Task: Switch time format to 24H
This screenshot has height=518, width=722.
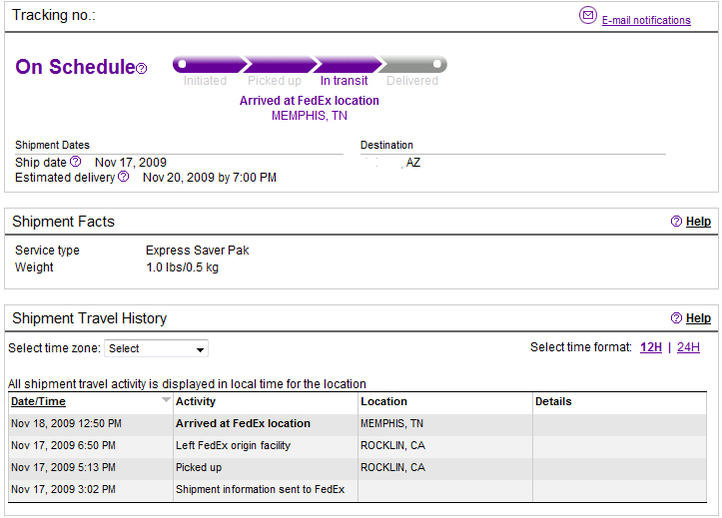Action: pyautogui.click(x=688, y=347)
